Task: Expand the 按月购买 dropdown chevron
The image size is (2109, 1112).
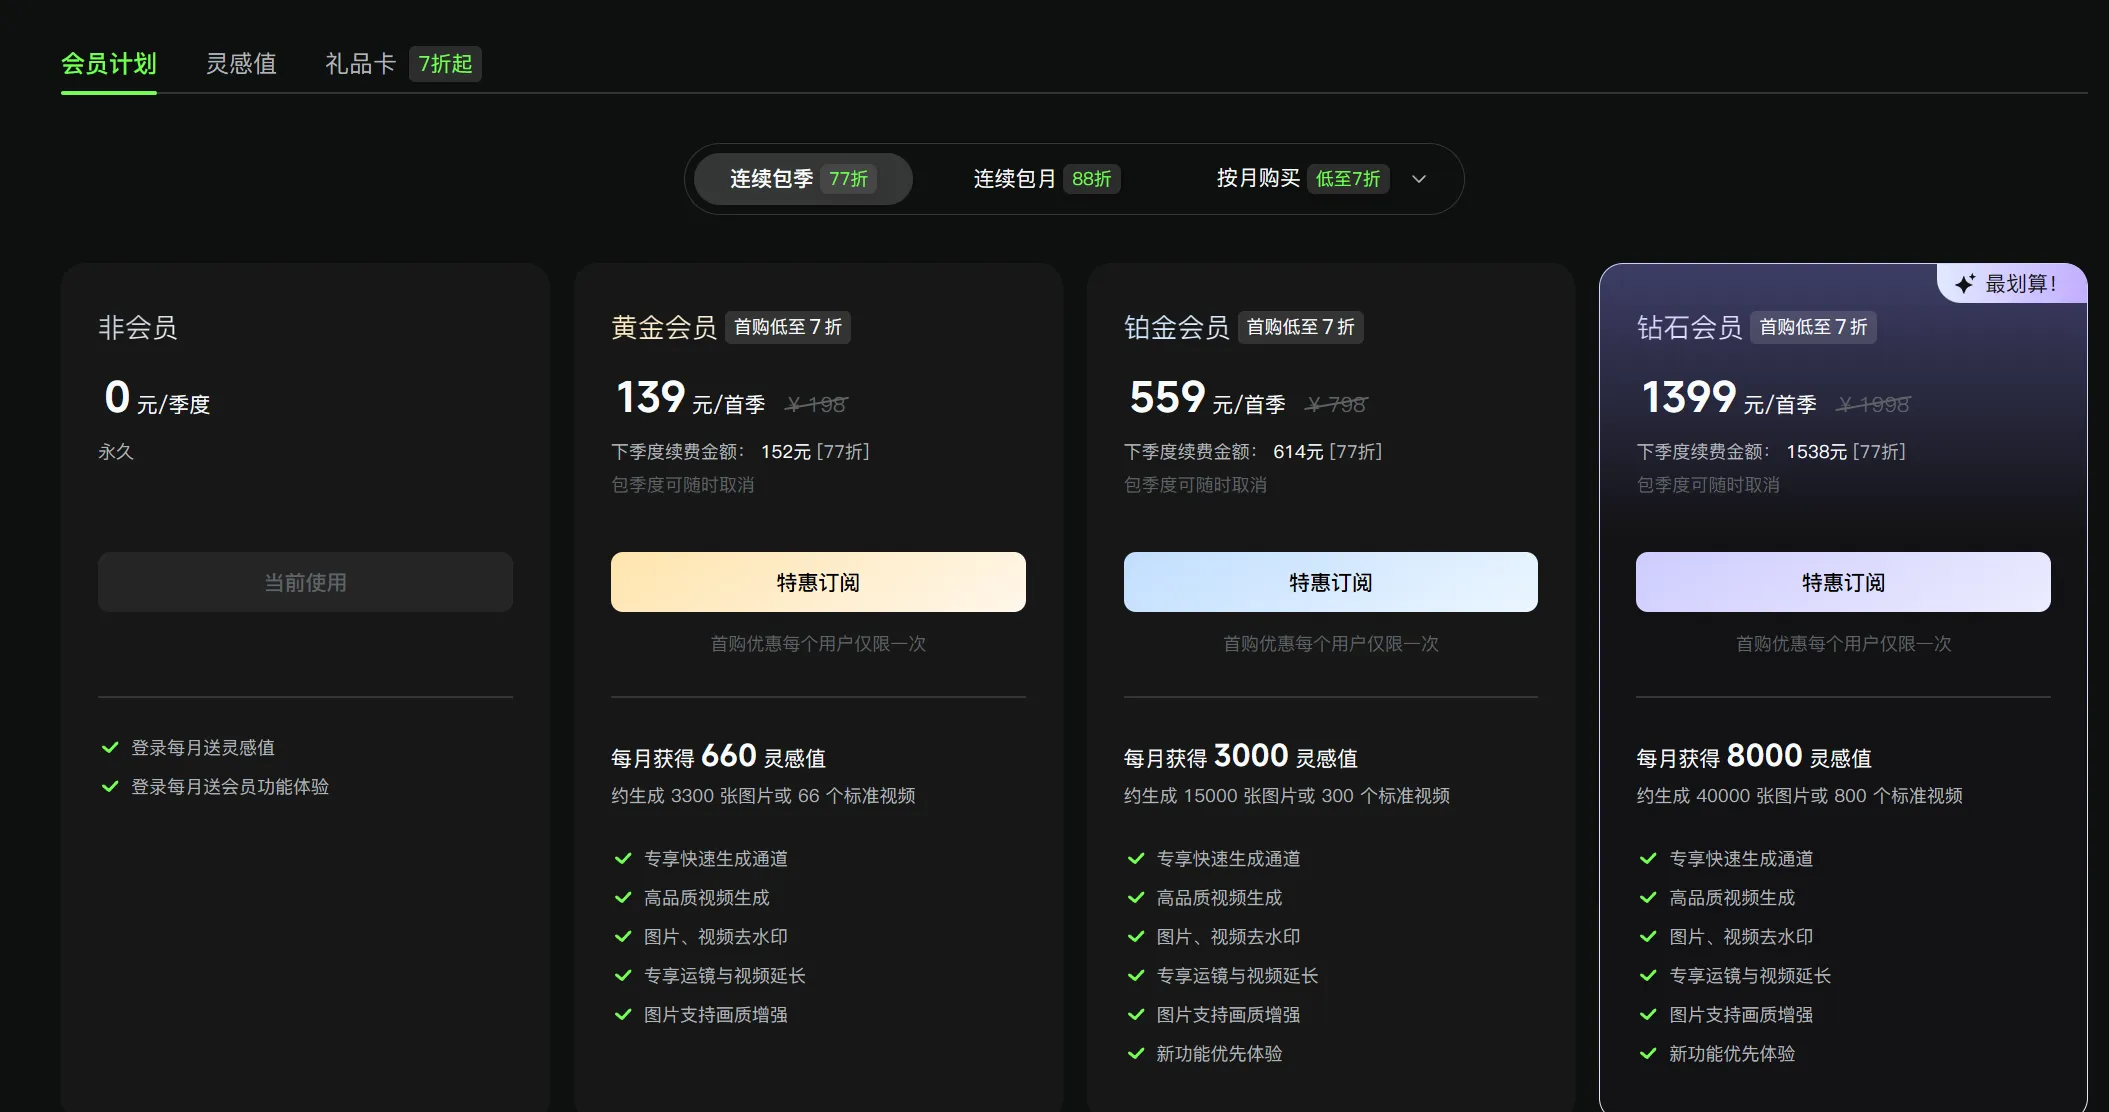Action: 1419,179
